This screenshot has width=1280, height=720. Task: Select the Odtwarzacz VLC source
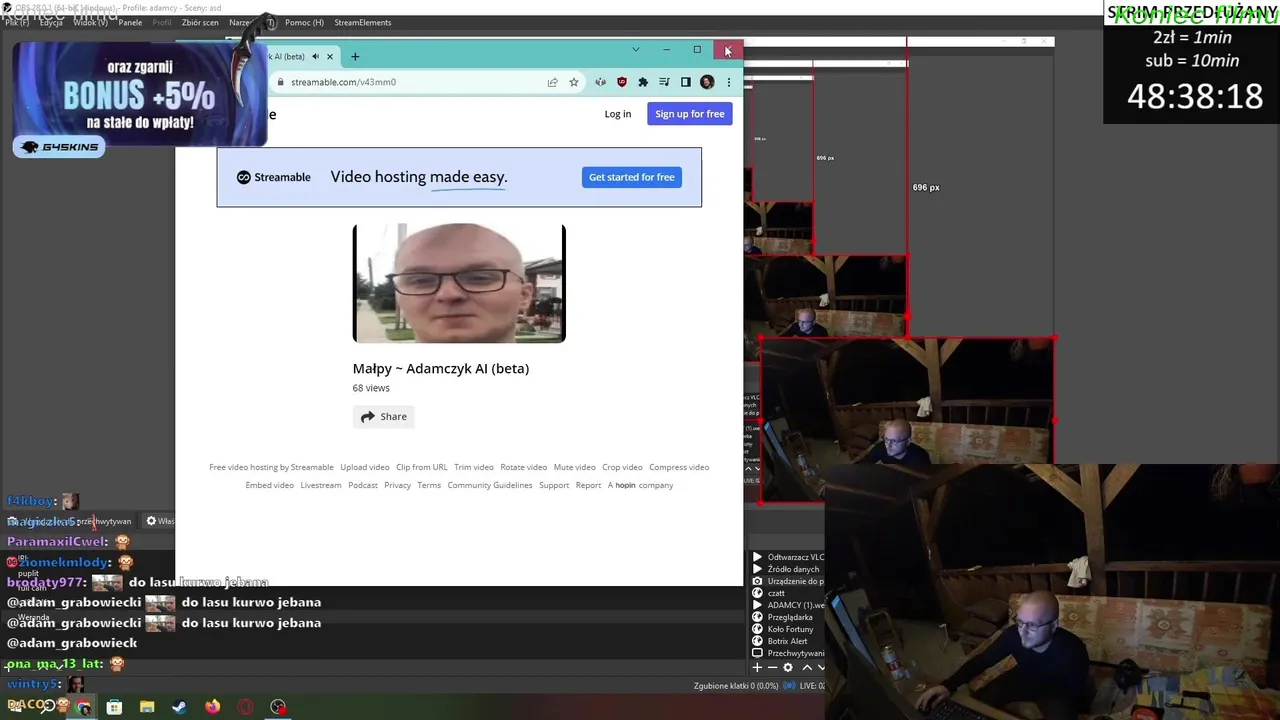pos(787,557)
